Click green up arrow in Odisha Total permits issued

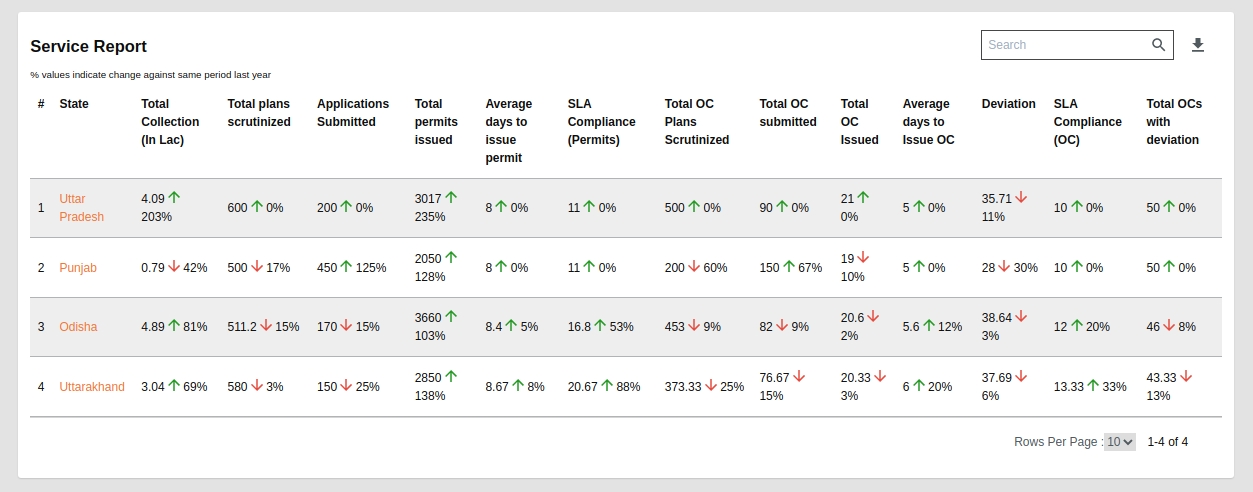click(x=451, y=316)
